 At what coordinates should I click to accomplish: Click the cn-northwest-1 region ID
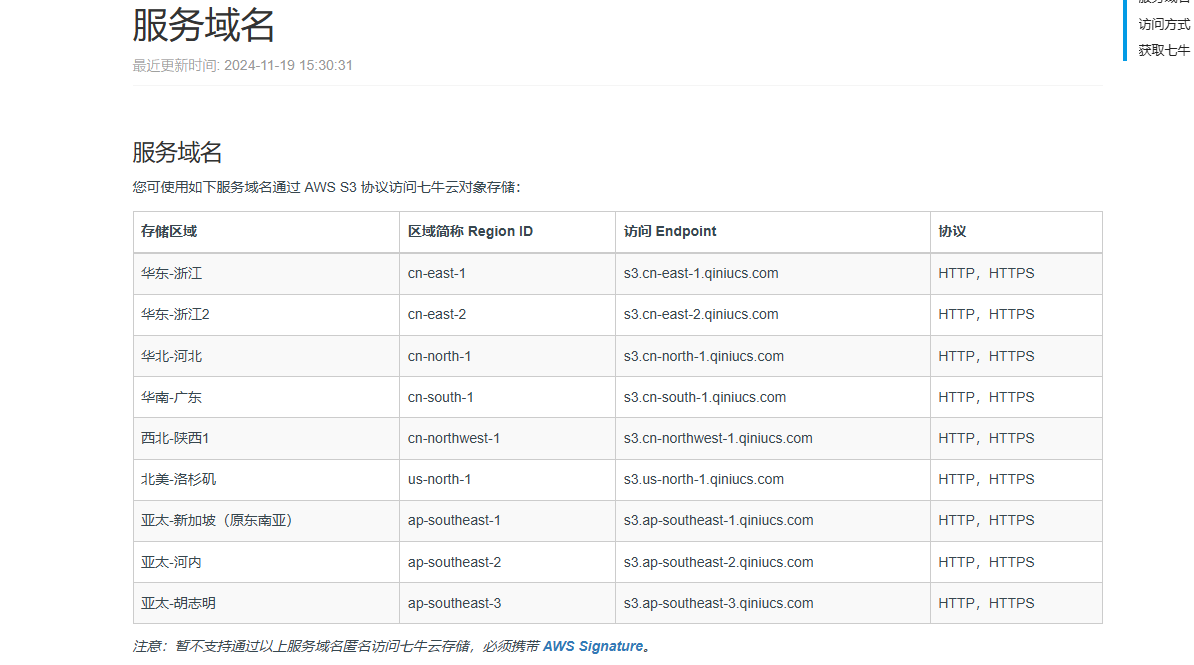click(x=454, y=439)
